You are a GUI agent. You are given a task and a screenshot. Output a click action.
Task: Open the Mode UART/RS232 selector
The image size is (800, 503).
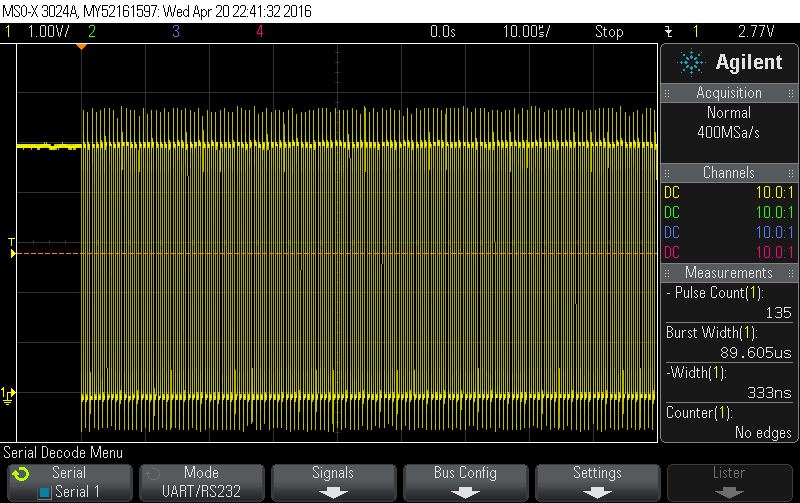point(200,482)
